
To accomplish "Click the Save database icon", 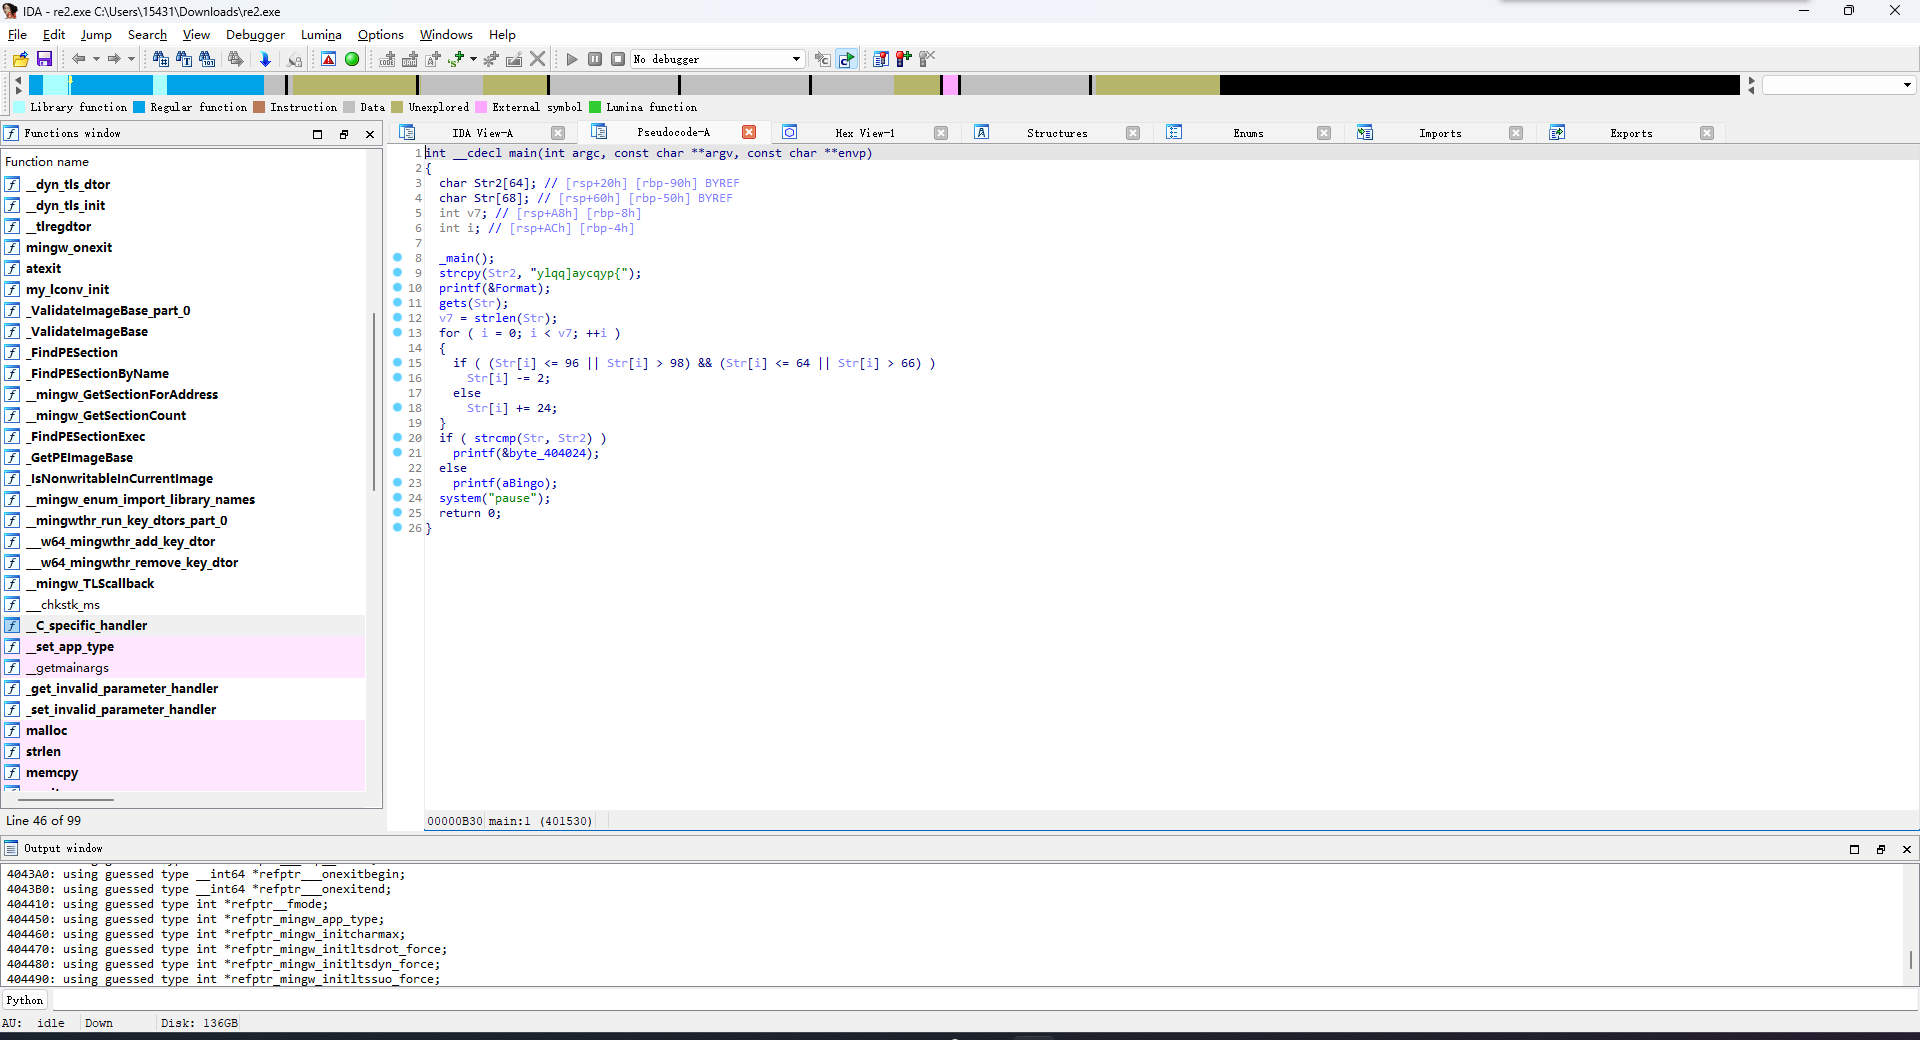I will pyautogui.click(x=44, y=59).
